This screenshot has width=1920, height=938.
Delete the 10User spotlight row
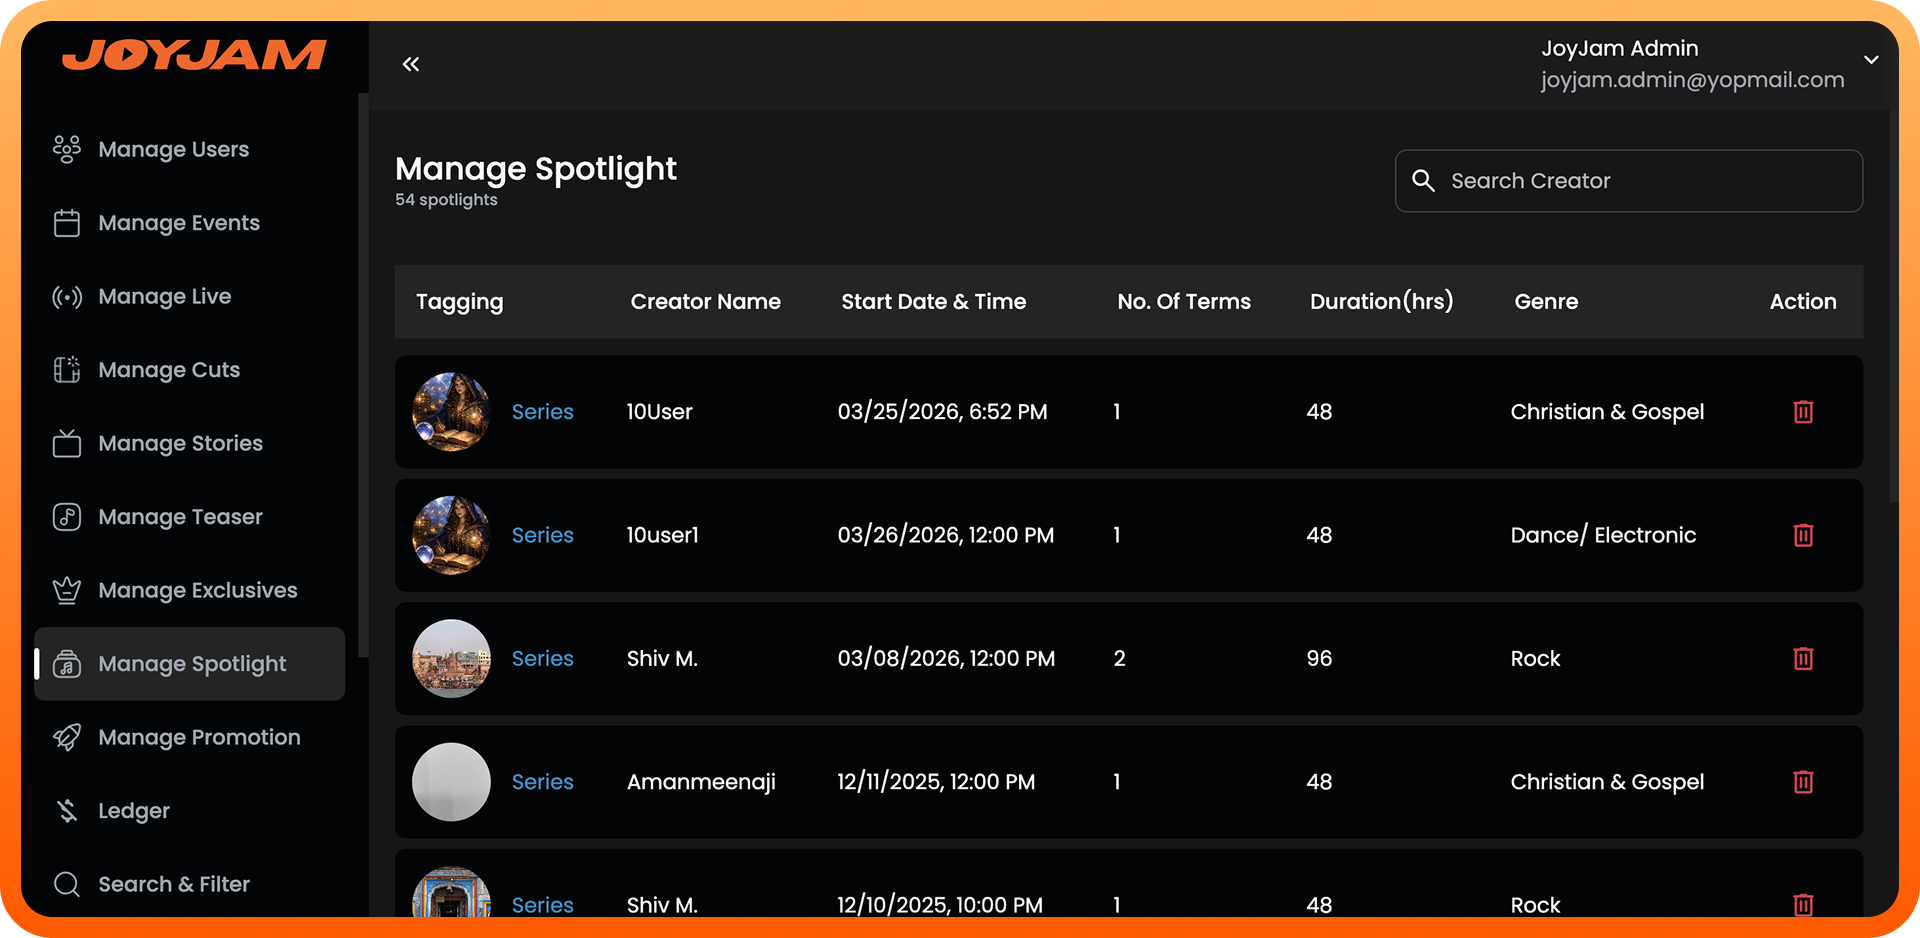(1803, 412)
